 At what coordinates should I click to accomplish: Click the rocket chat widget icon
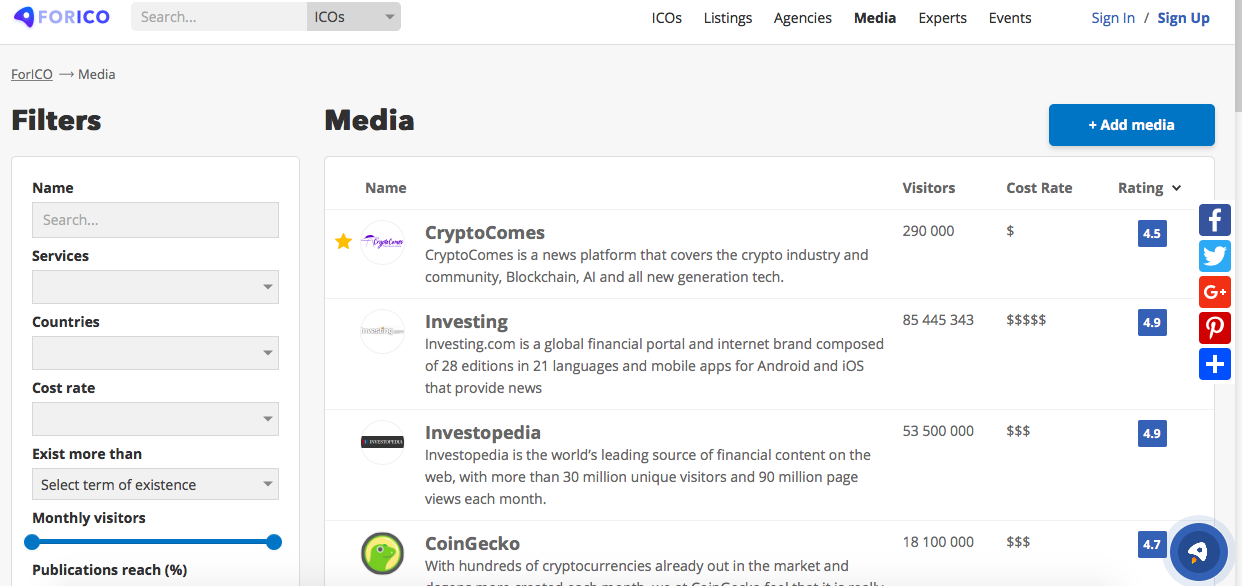pyautogui.click(x=1197, y=552)
